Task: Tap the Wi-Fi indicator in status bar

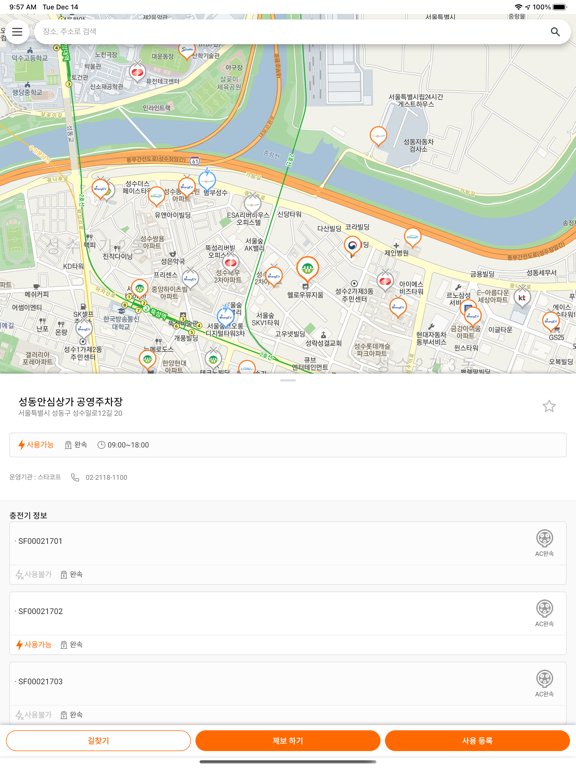Action: point(518,7)
